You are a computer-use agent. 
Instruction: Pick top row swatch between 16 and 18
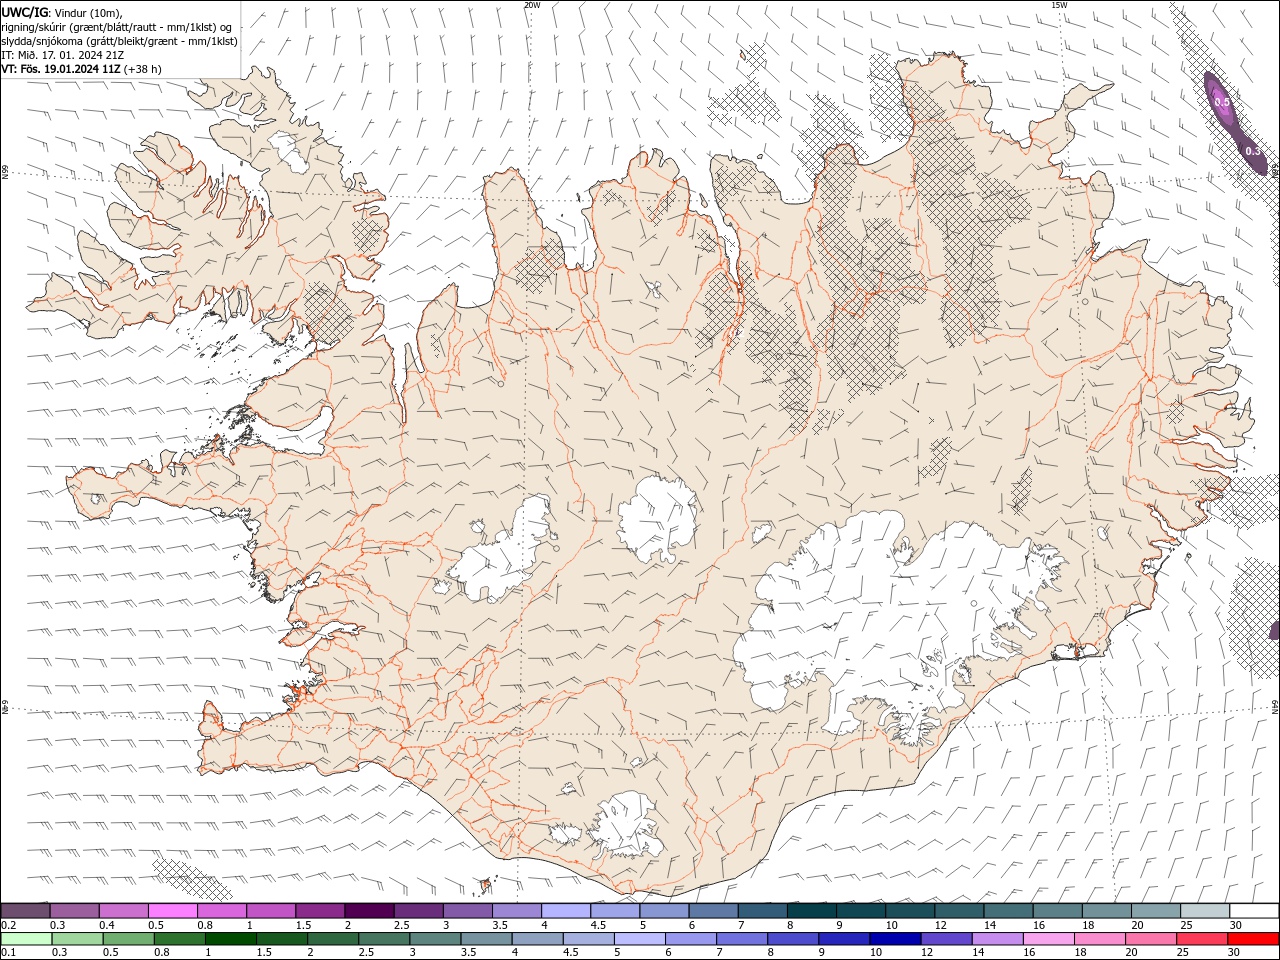[1058, 910]
